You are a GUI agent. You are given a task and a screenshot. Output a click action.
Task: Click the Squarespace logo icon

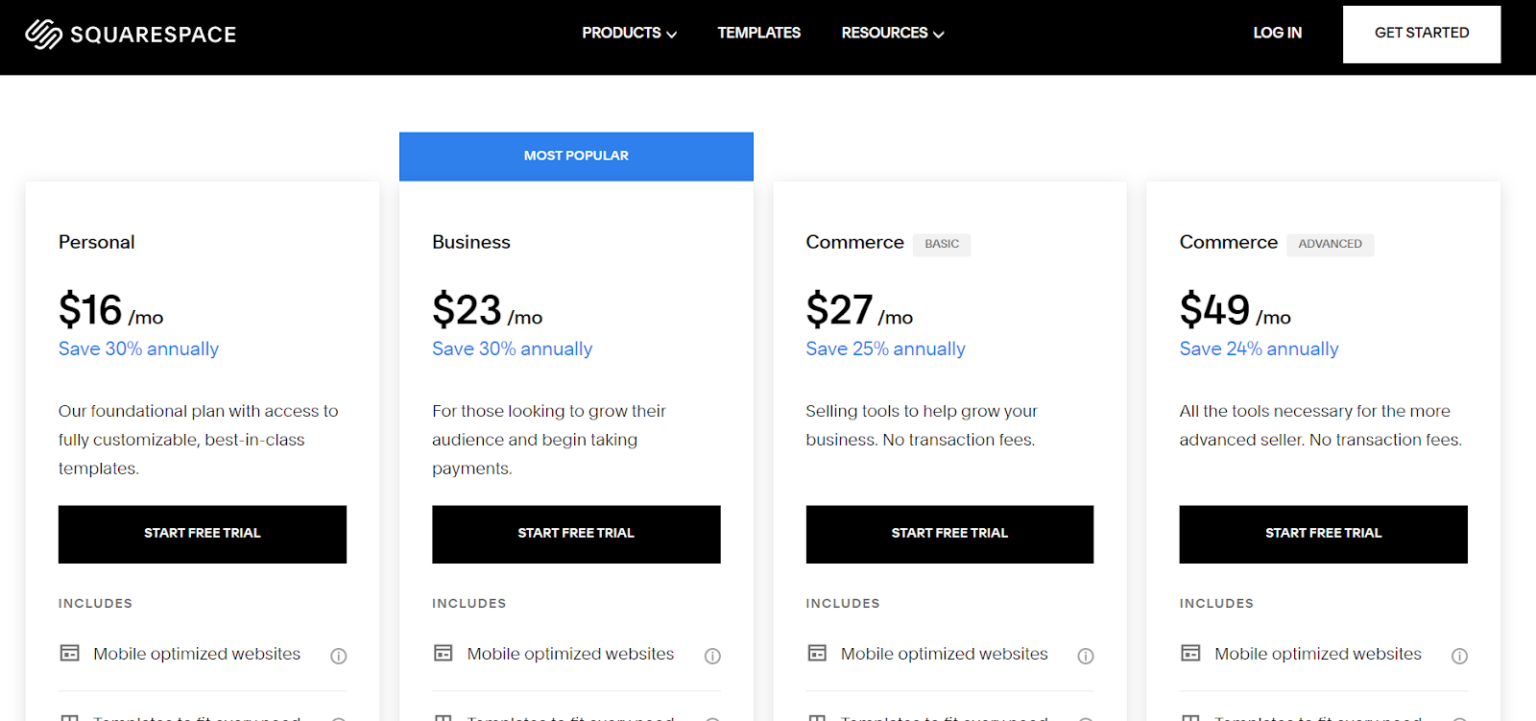pyautogui.click(x=42, y=33)
